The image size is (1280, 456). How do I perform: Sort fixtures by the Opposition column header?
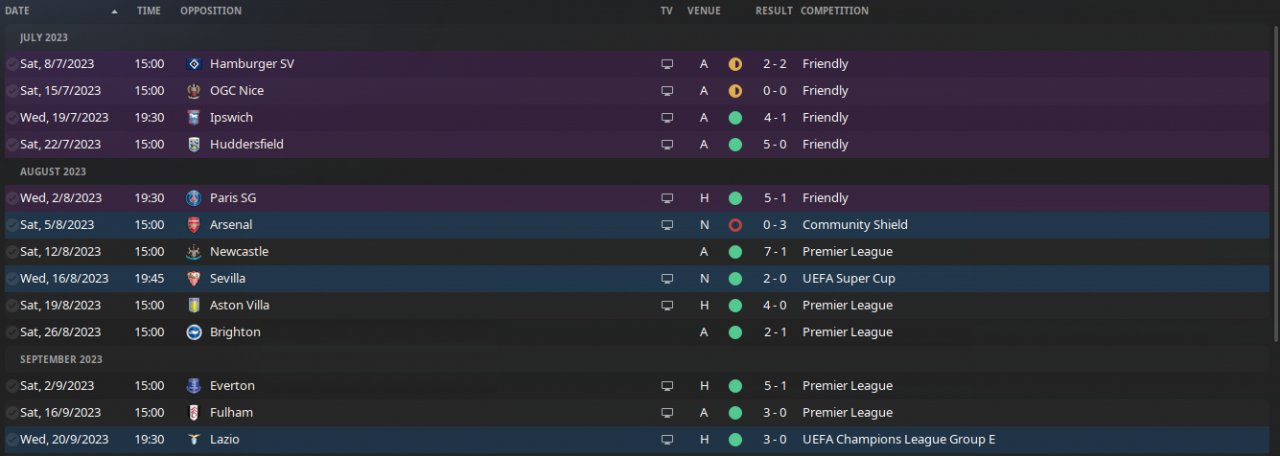point(210,11)
